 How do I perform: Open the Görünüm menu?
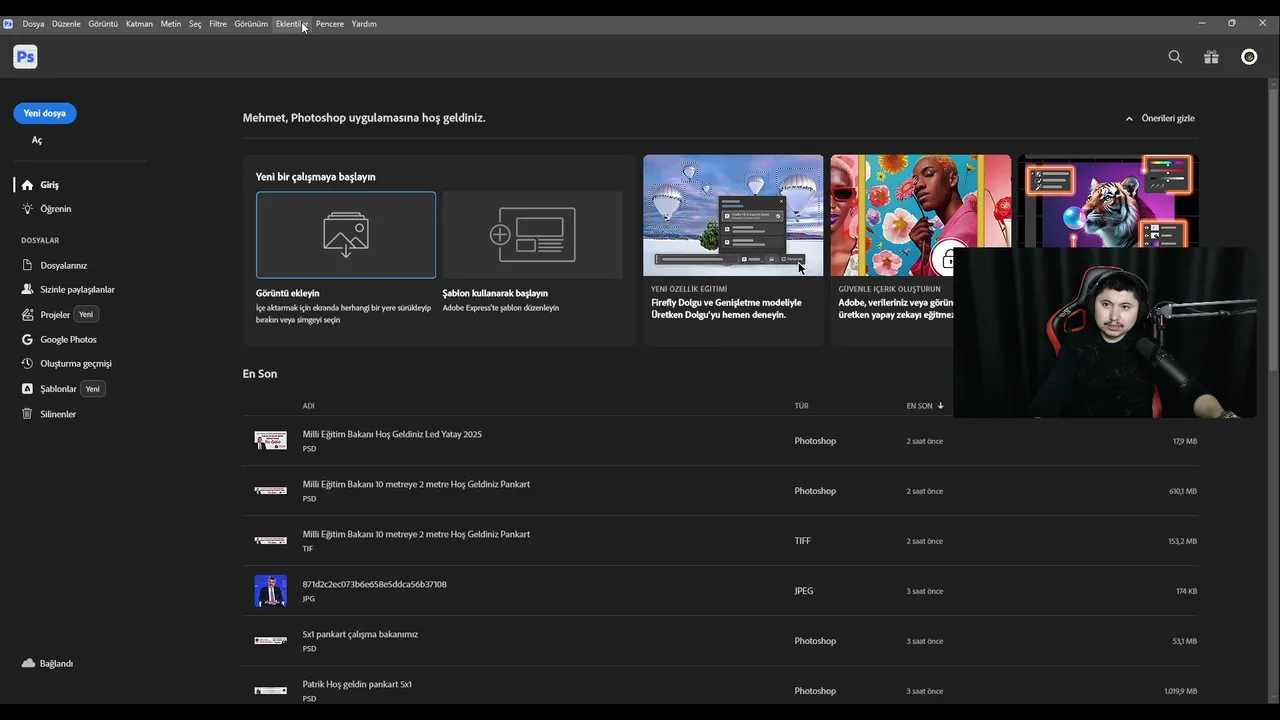(x=251, y=24)
